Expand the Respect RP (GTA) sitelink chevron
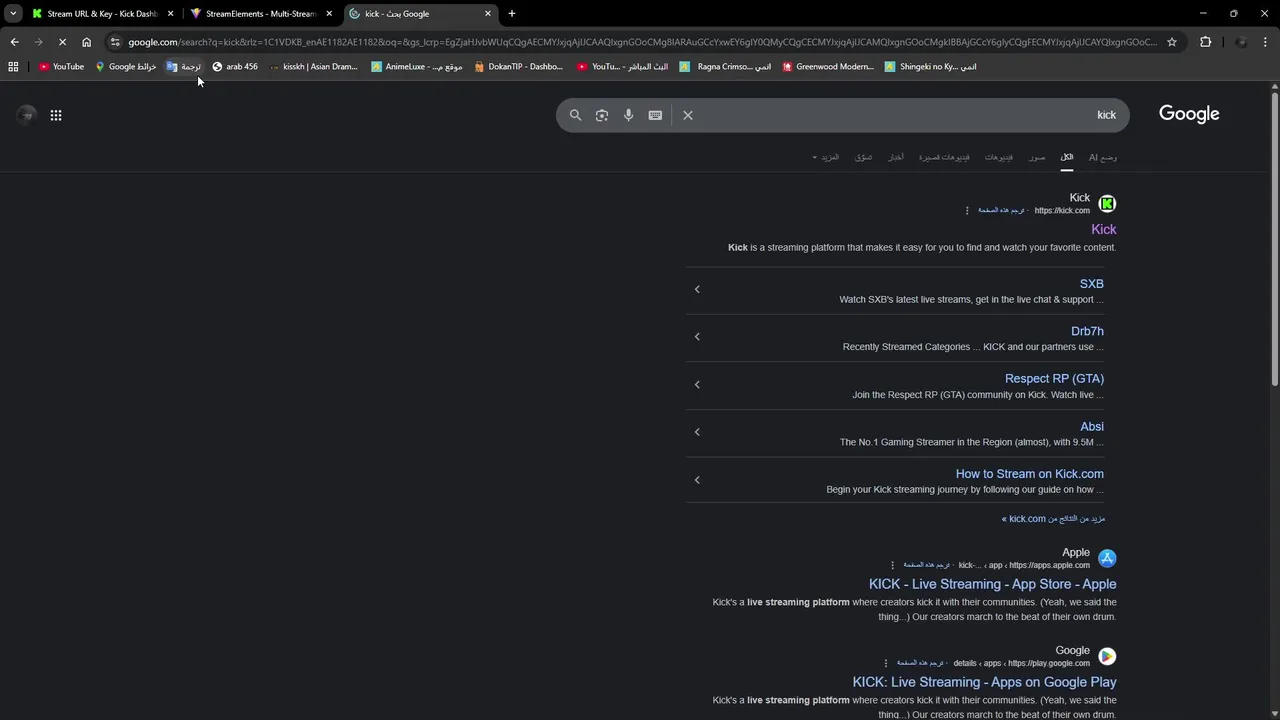Viewport: 1280px width, 720px height. pos(697,385)
